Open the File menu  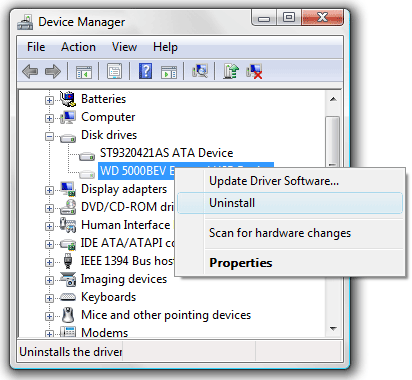[36, 47]
